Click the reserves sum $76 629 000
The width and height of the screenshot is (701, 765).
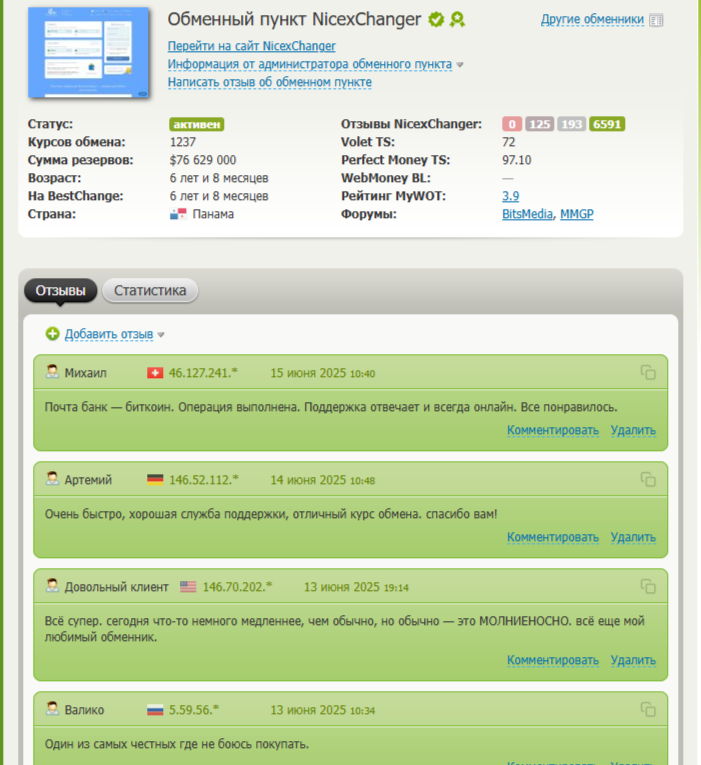point(203,160)
